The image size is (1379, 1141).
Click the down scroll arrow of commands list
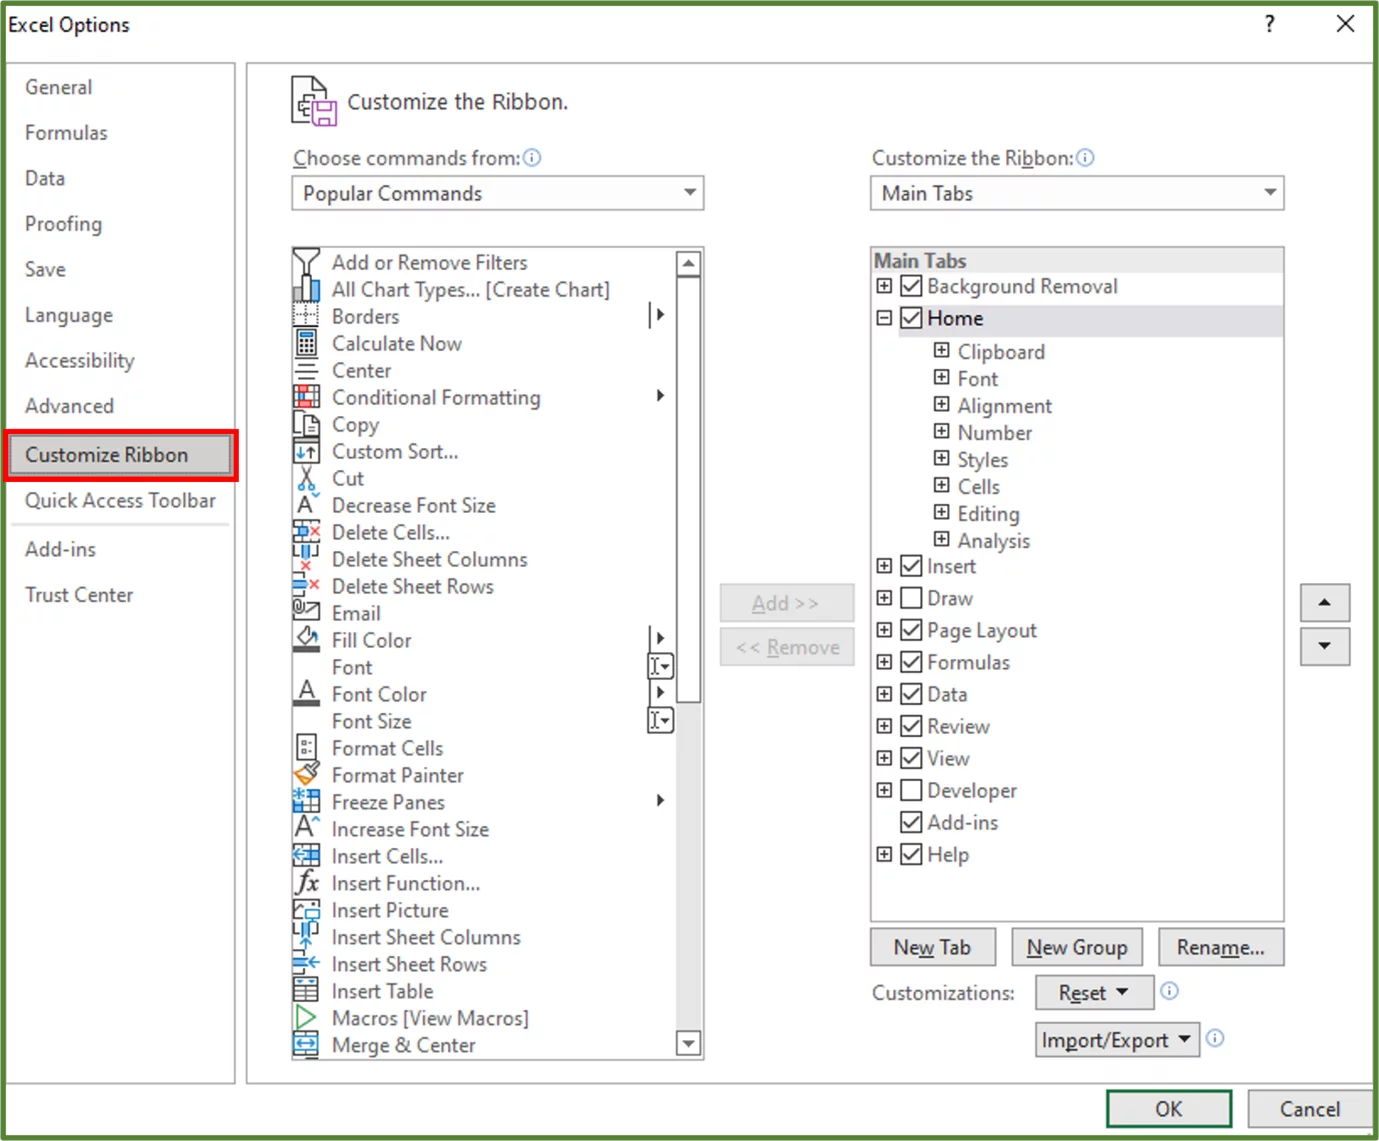tap(689, 1043)
